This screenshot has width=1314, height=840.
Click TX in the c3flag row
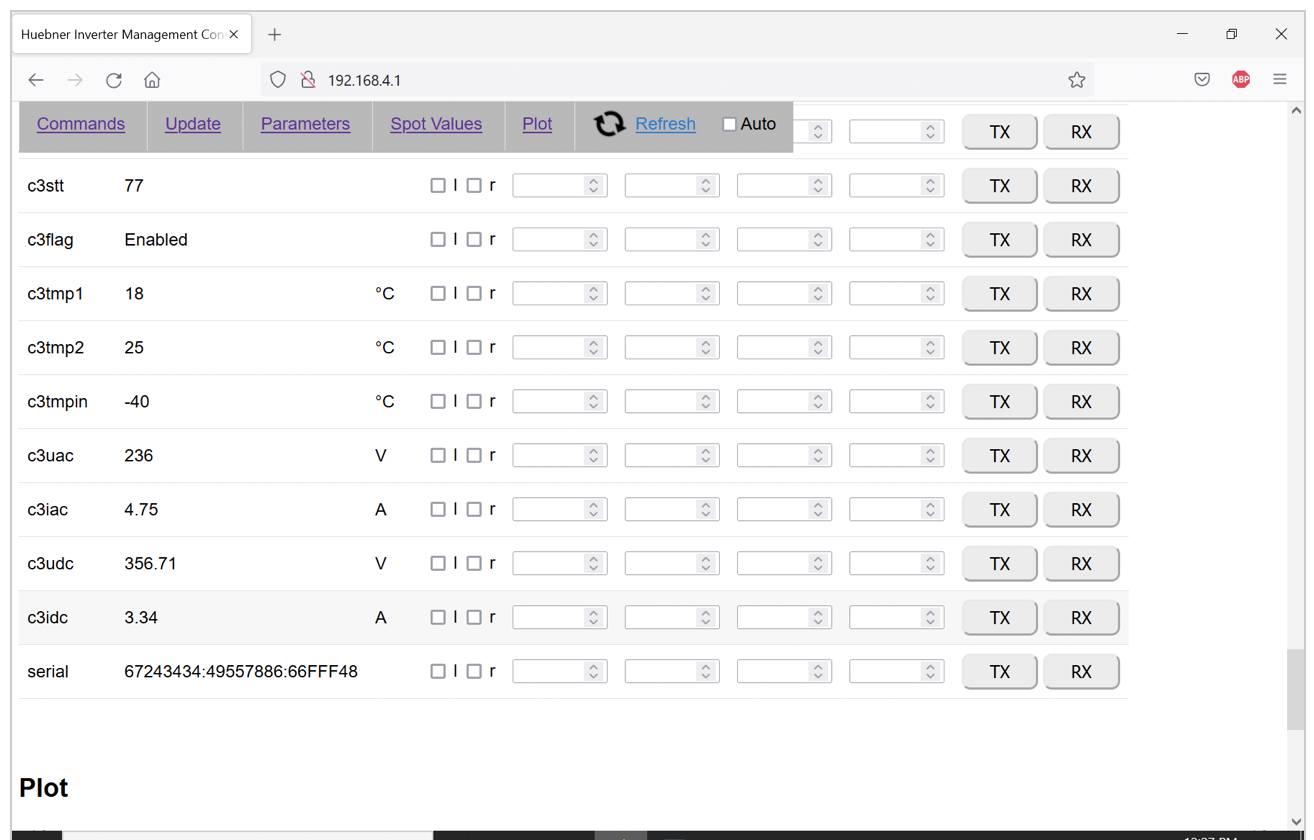pos(1000,240)
